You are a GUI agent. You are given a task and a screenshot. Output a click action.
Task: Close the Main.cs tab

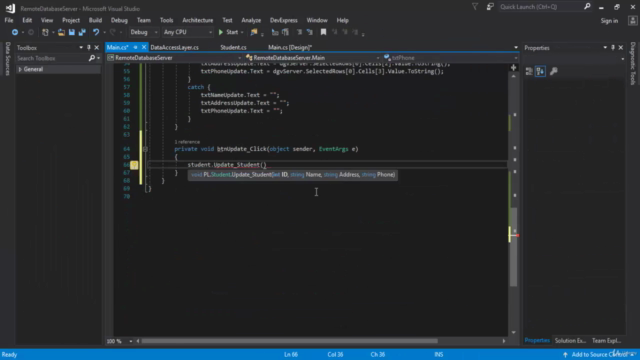coord(144,47)
